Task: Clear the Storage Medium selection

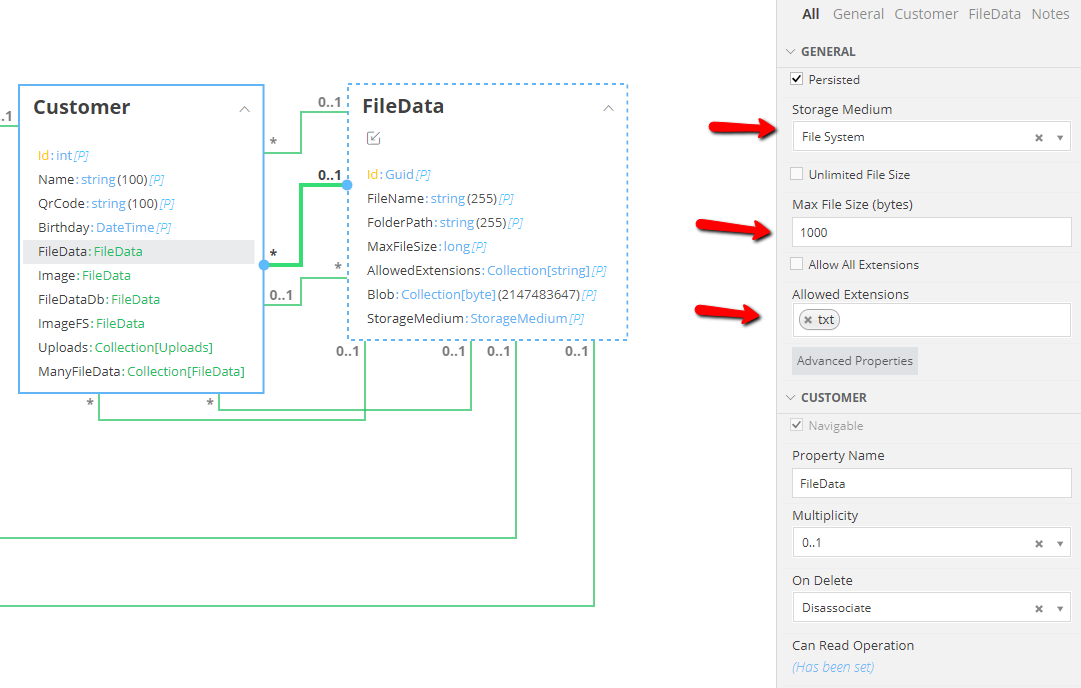Action: (1039, 138)
